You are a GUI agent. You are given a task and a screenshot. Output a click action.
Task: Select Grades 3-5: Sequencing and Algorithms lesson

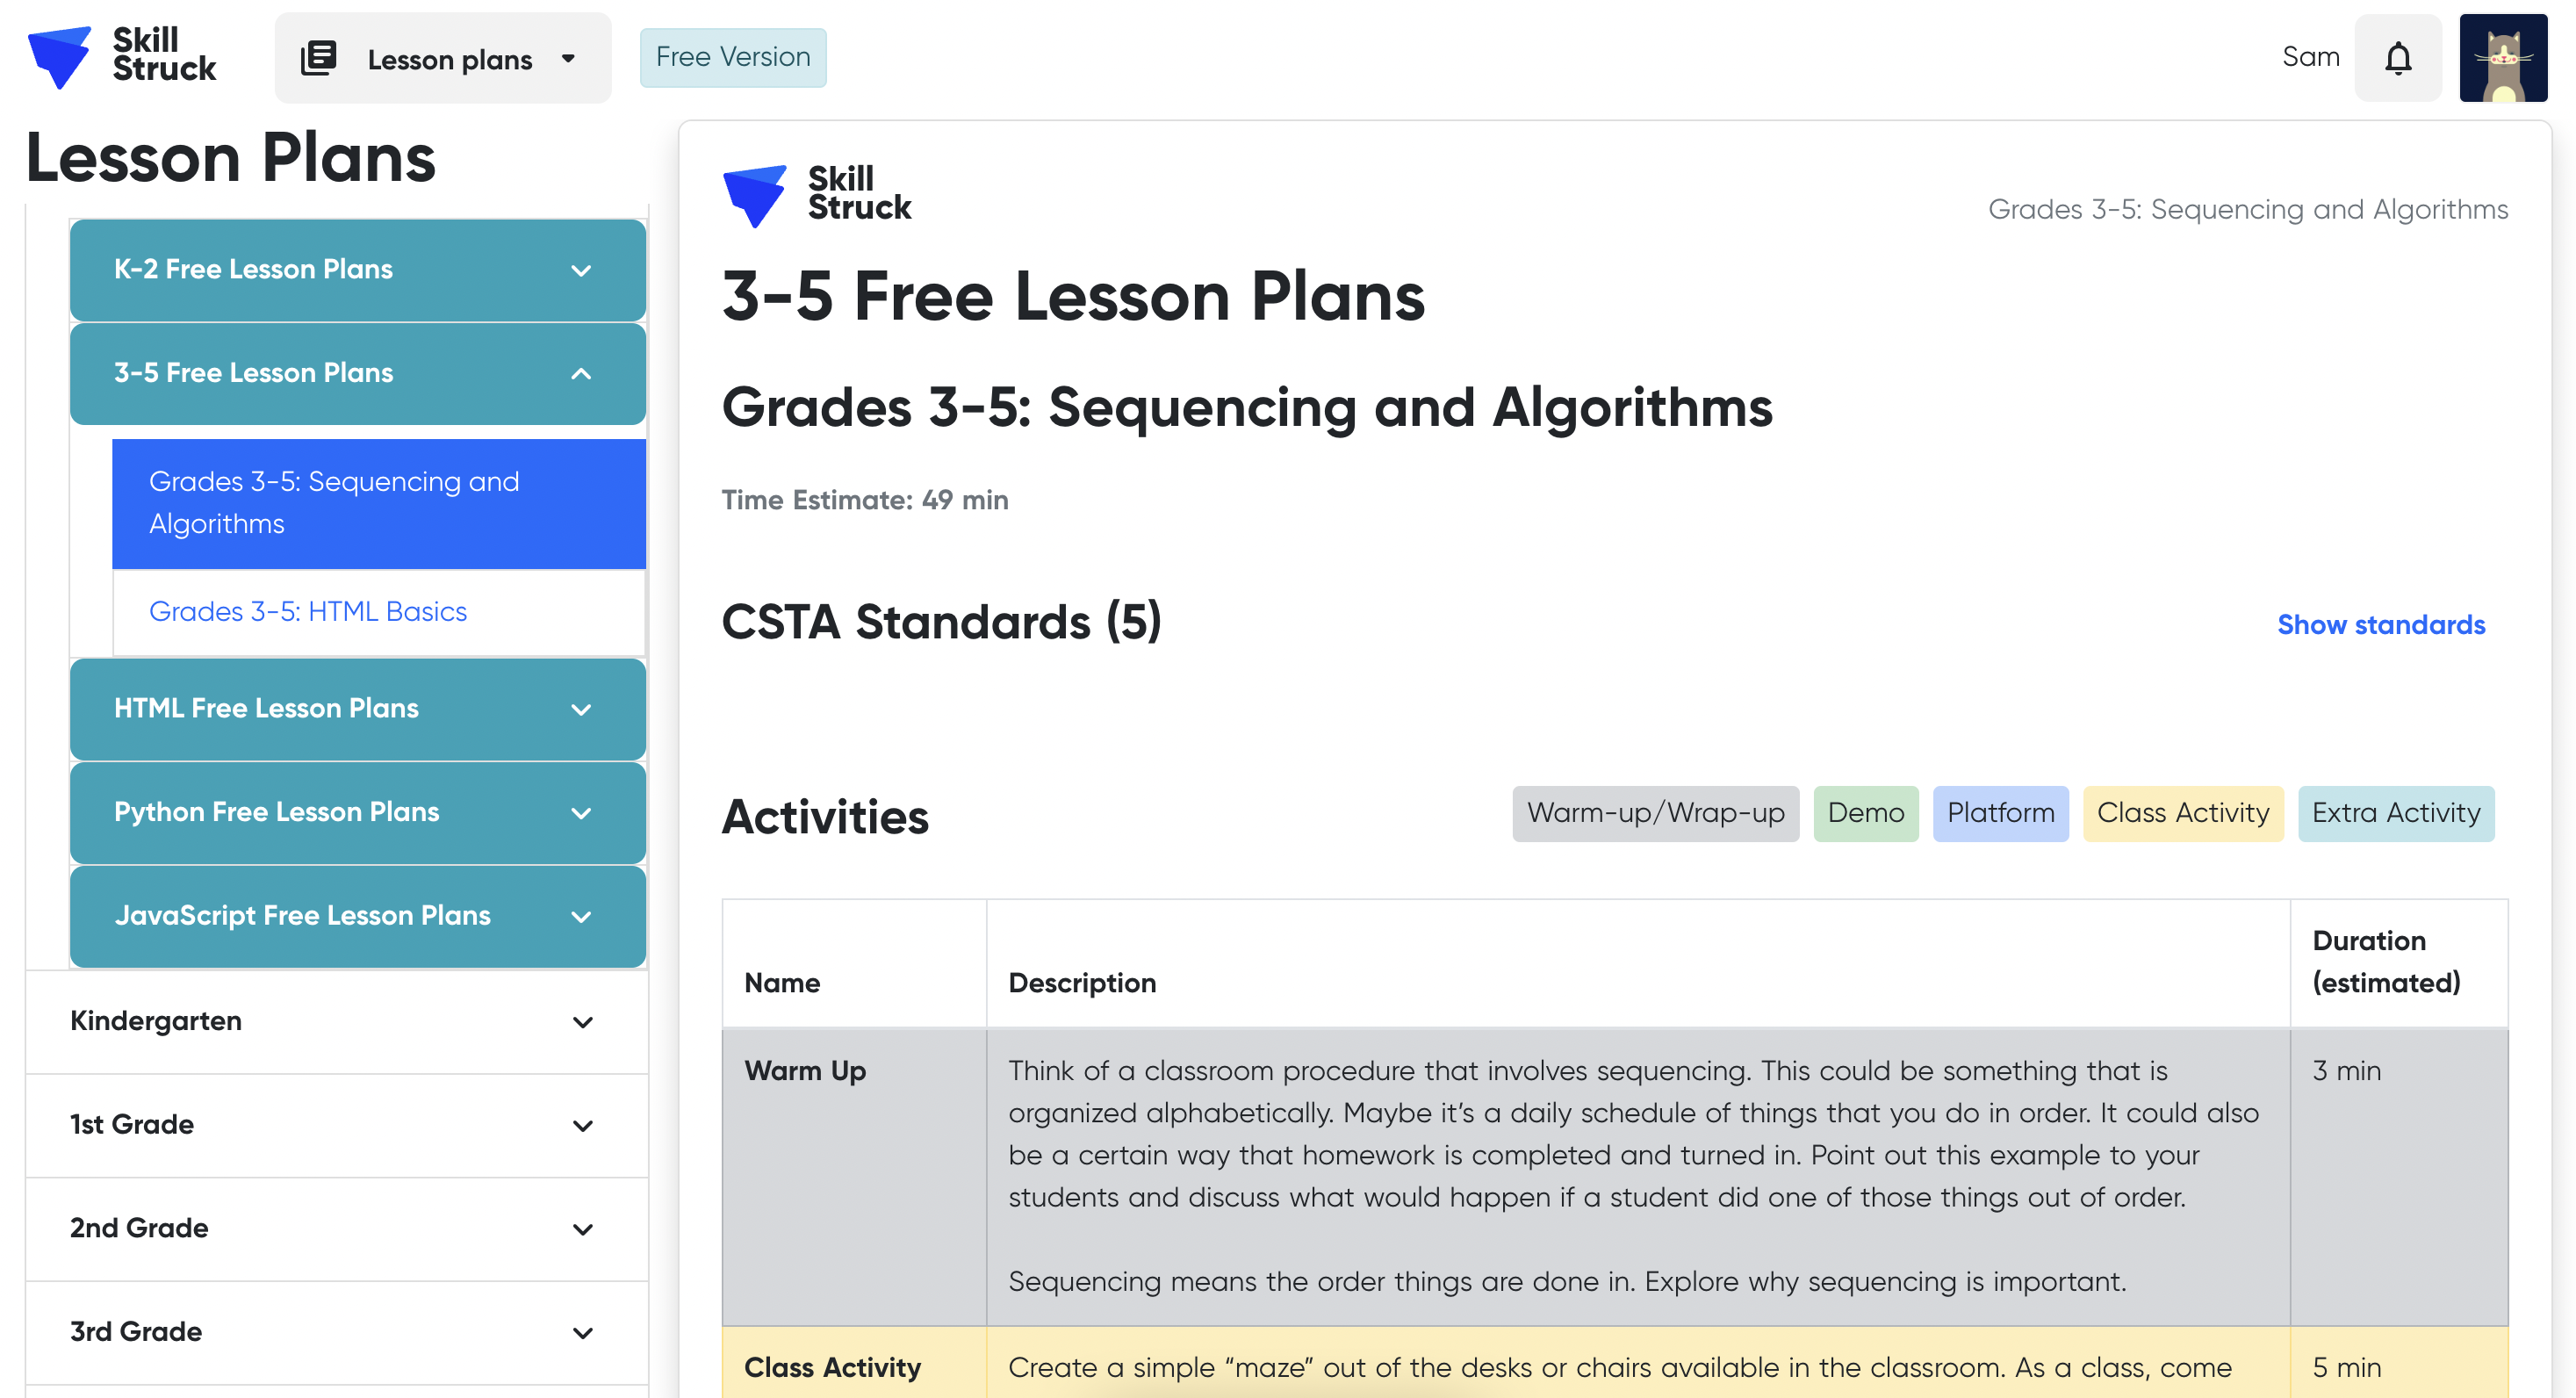click(x=378, y=503)
